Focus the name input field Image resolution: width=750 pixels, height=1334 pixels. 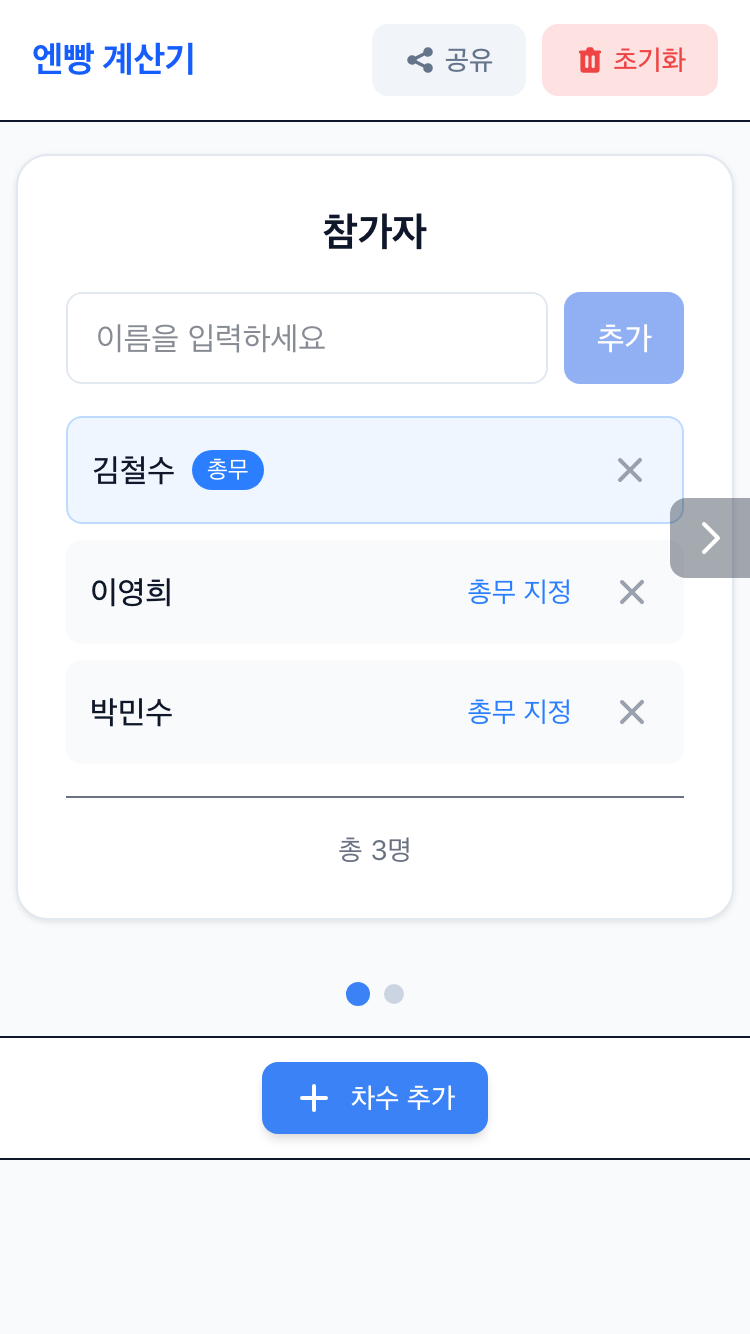click(x=306, y=338)
